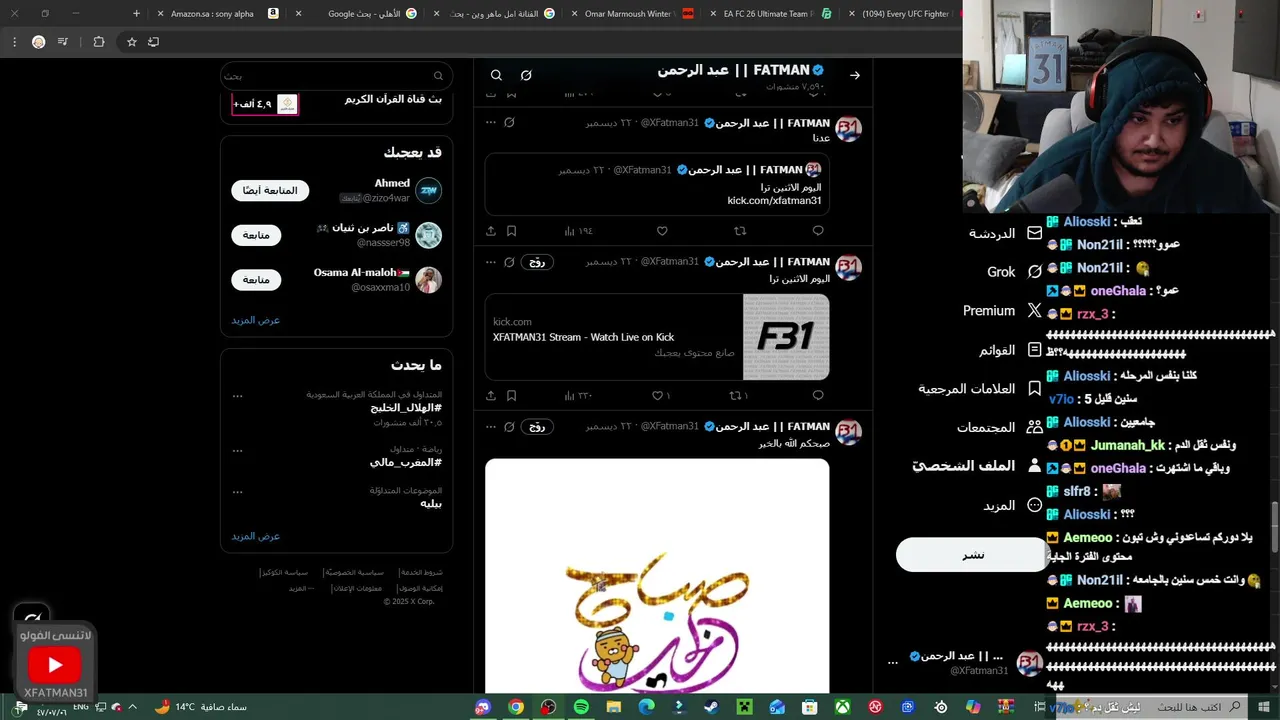Open trend #المغرب_مالي
This screenshot has width=1280, height=720.
406,462
